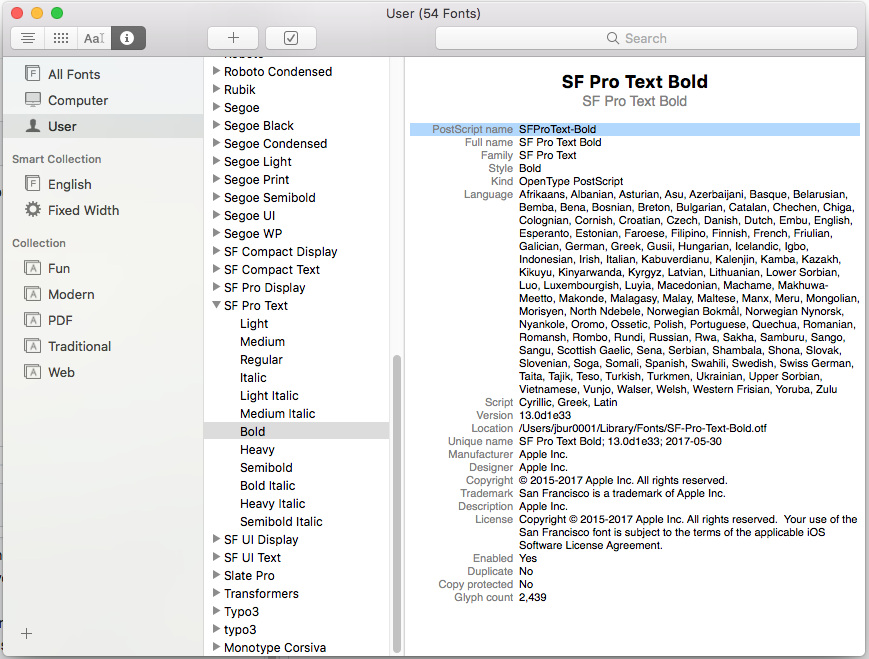Select SF Pro Text Italic style
The width and height of the screenshot is (869, 659).
tap(253, 378)
